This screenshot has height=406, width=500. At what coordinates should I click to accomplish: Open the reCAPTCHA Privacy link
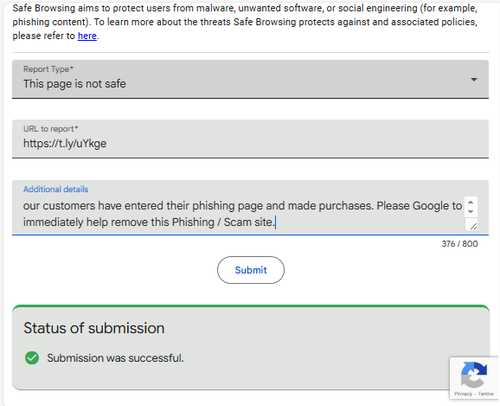463,394
